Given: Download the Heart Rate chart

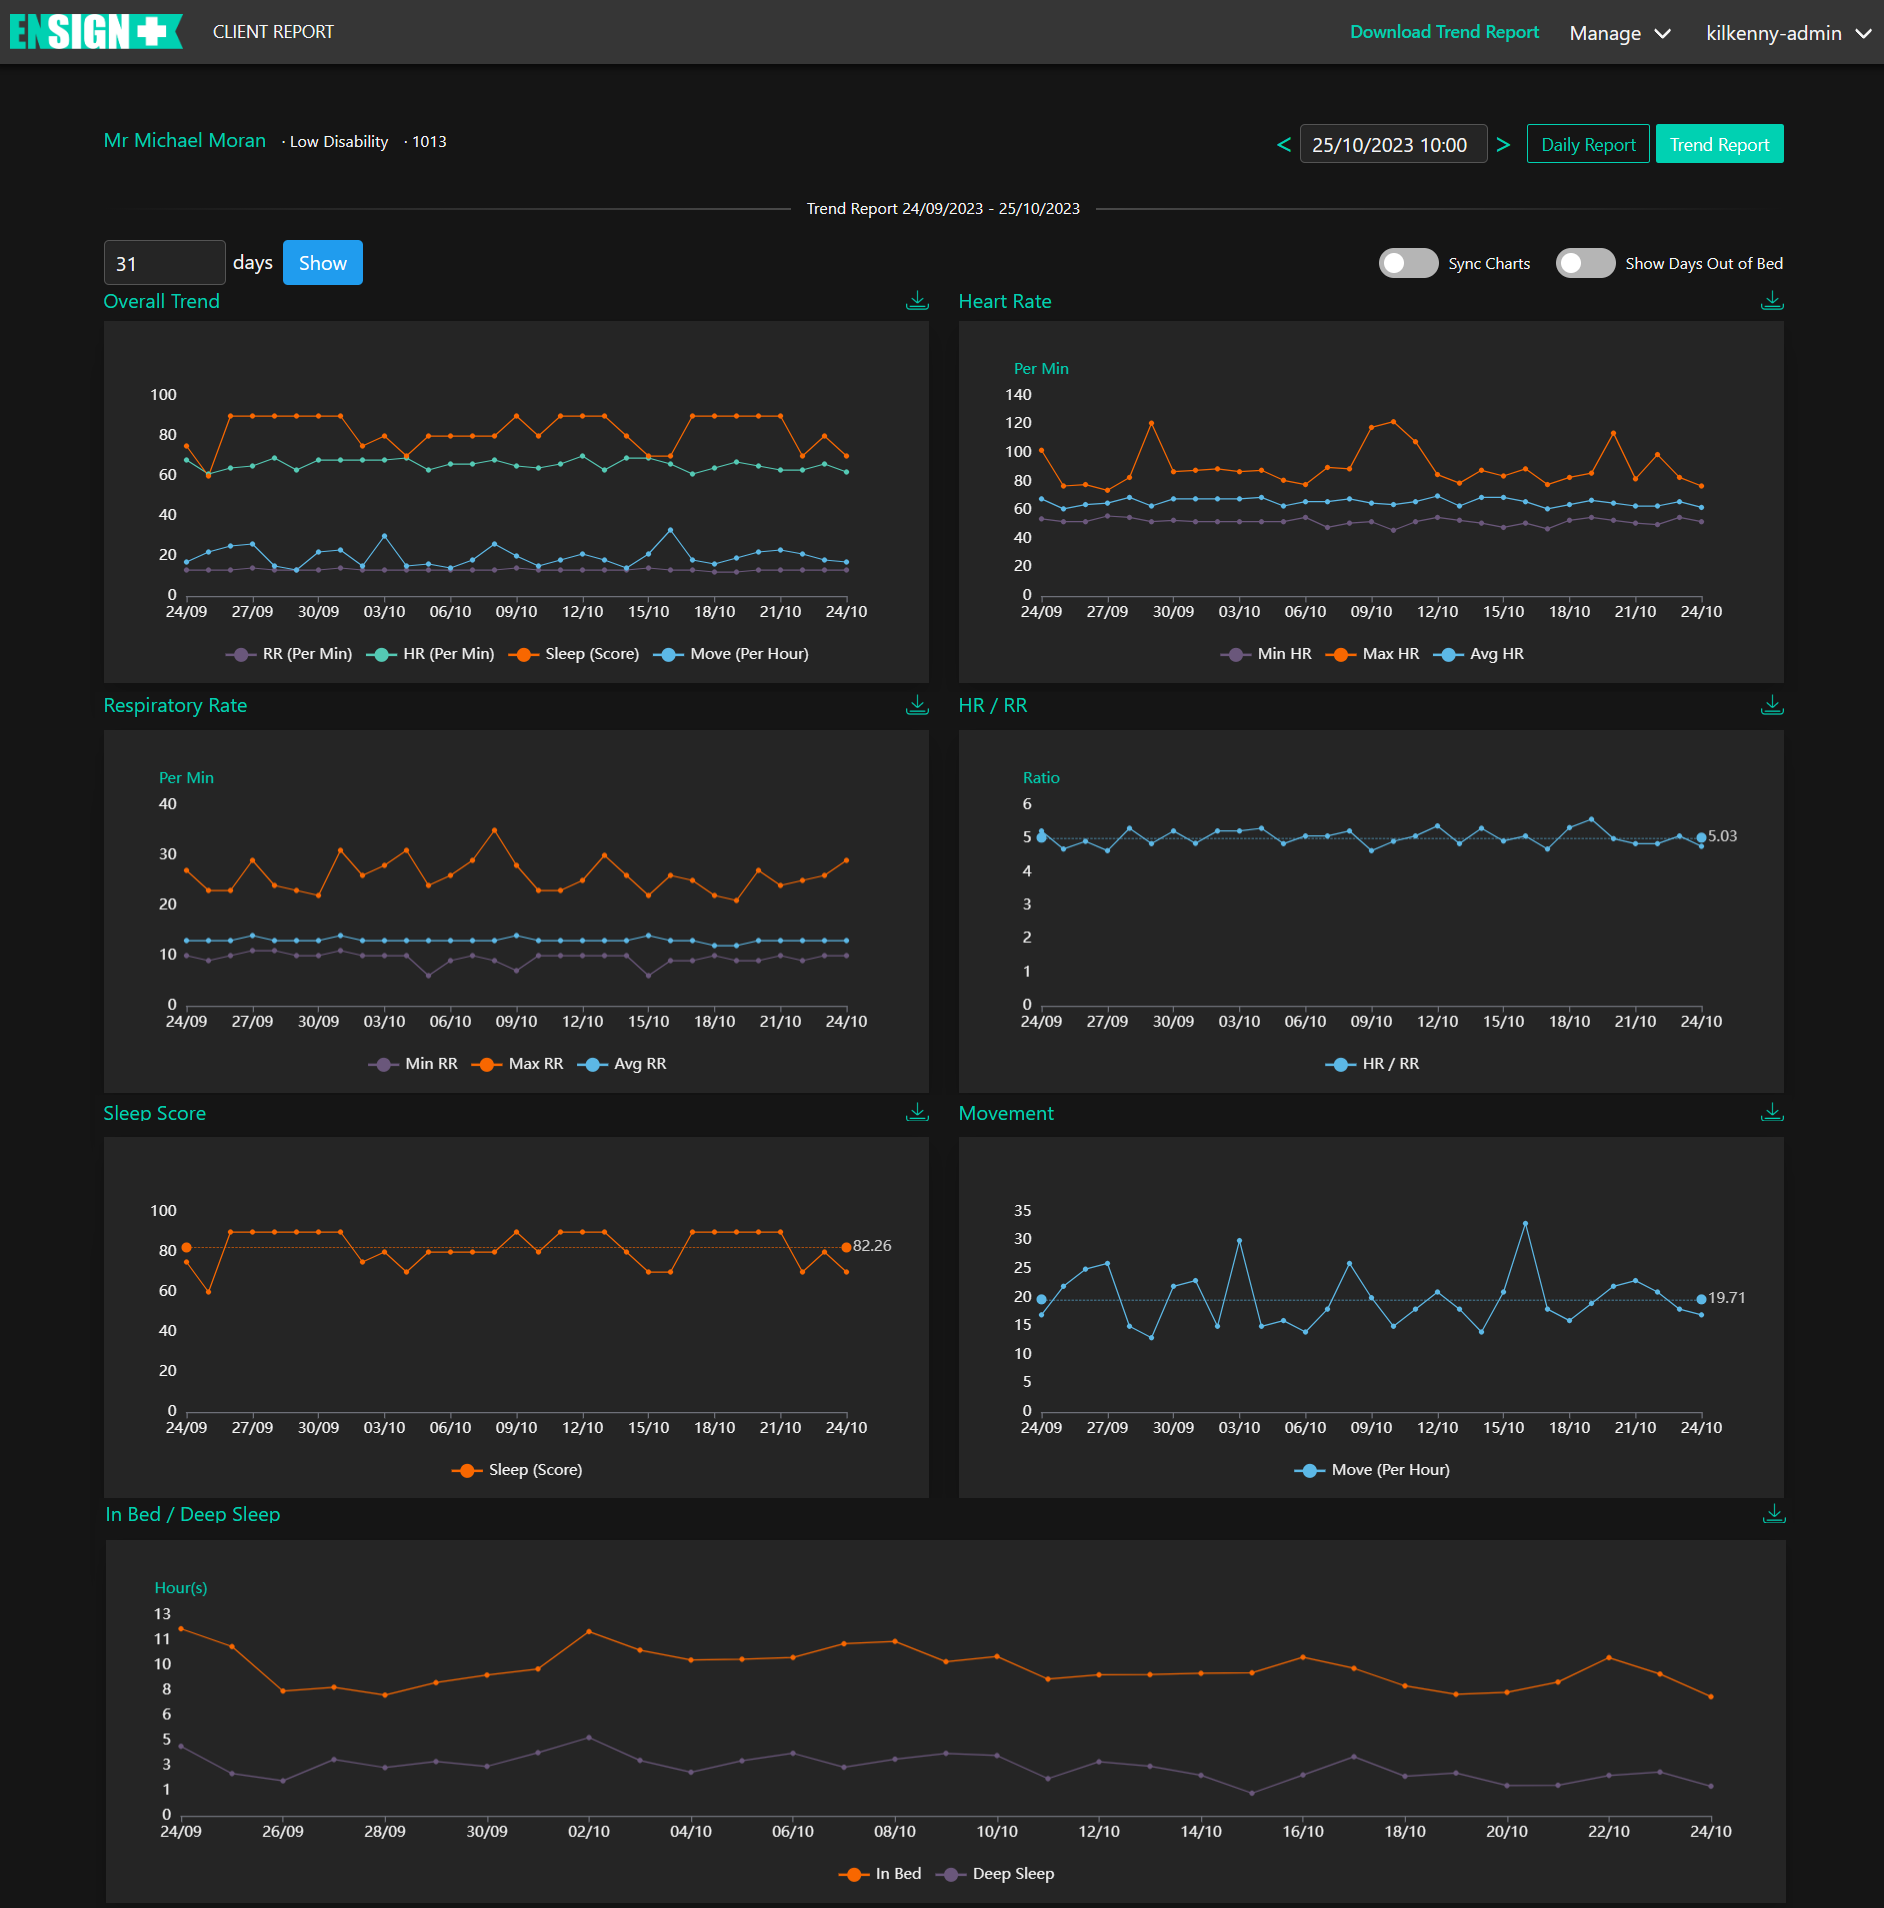Looking at the screenshot, I should tap(1771, 301).
